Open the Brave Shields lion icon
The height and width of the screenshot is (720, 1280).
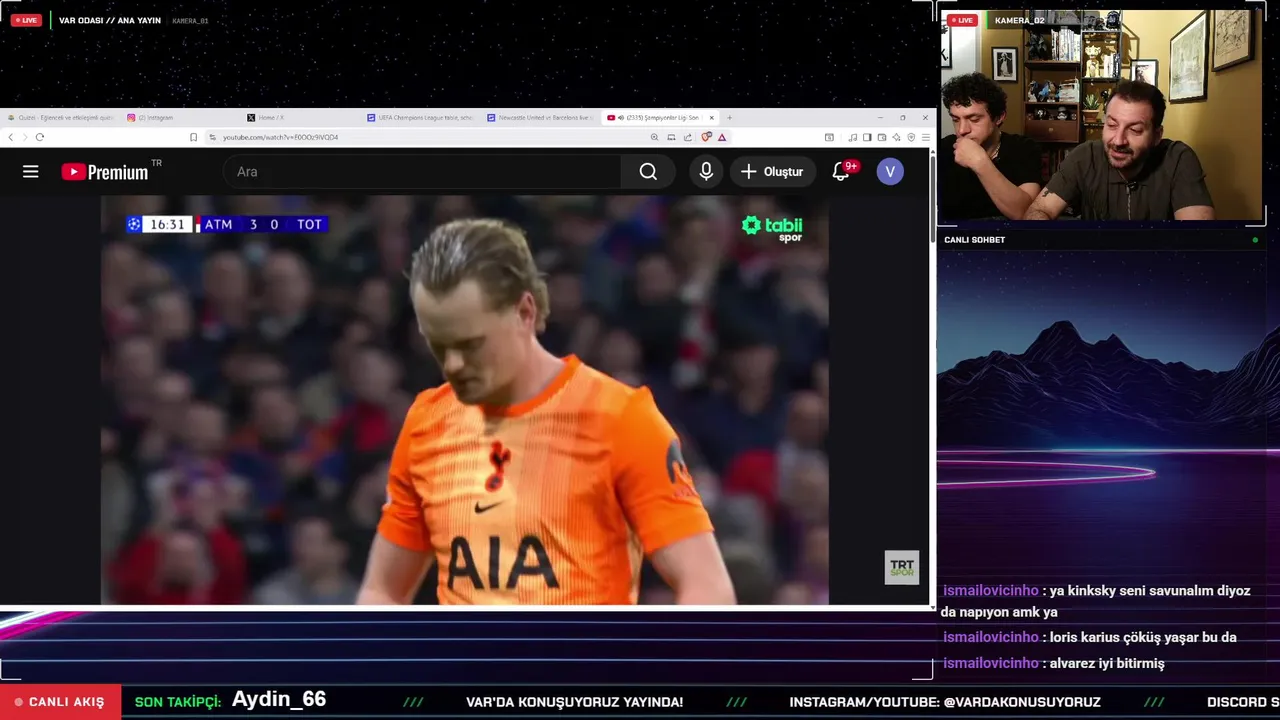tap(706, 137)
